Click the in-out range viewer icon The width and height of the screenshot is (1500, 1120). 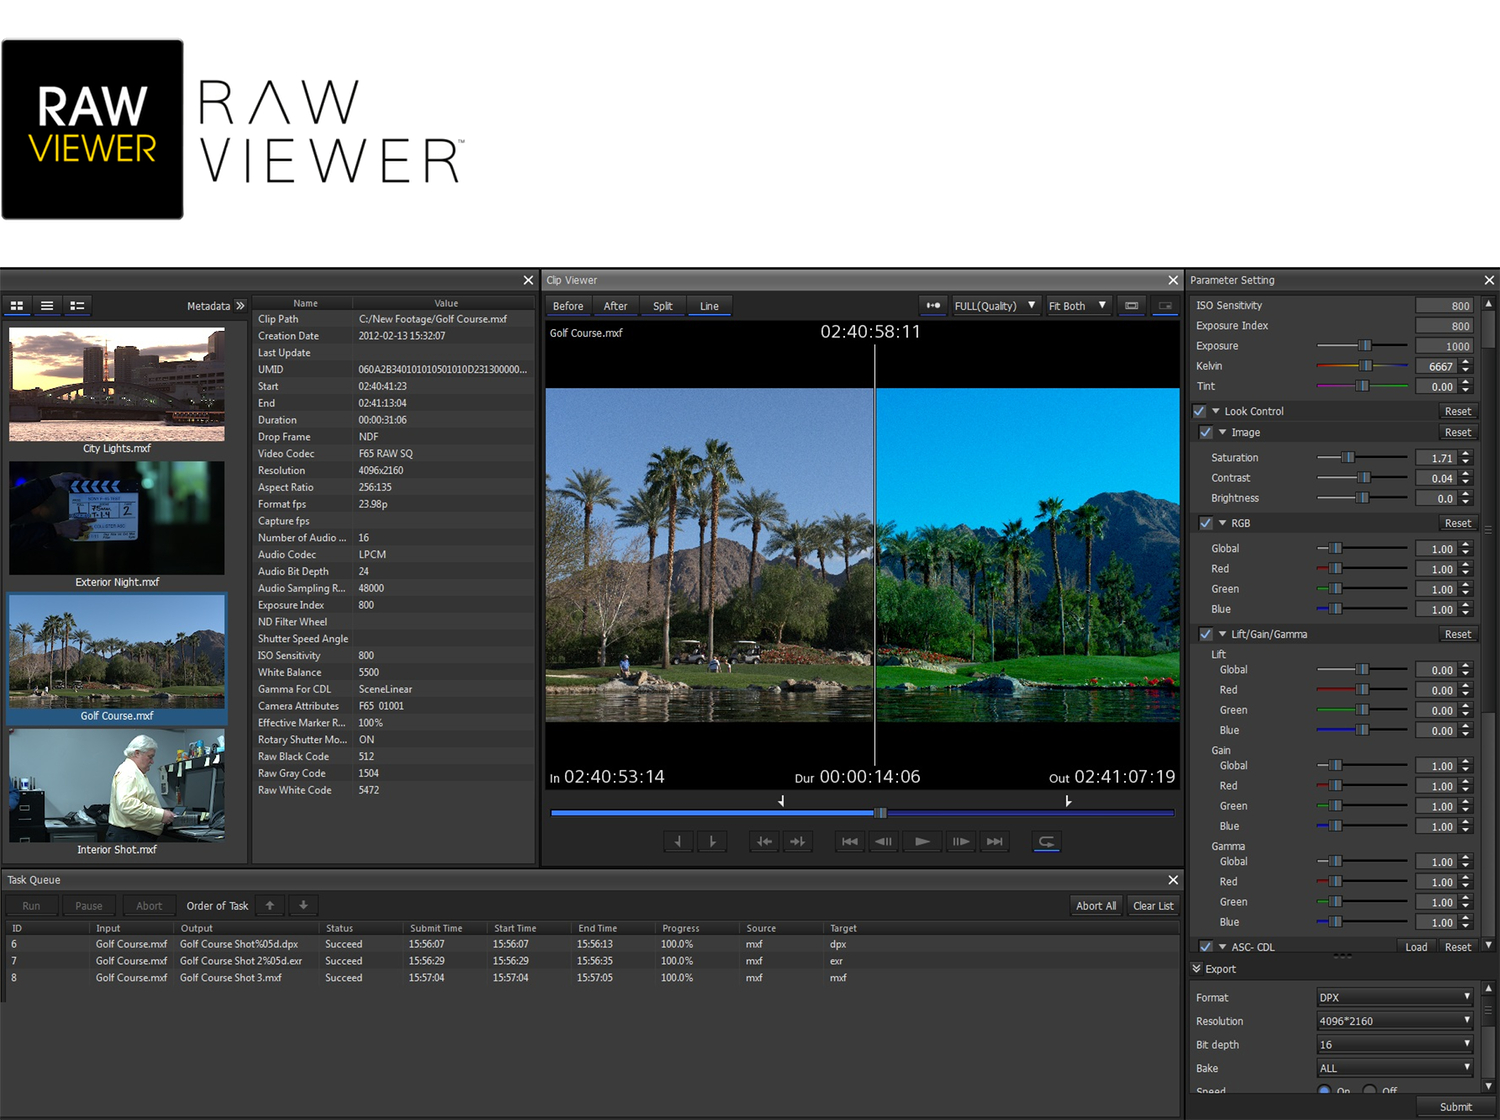pyautogui.click(x=933, y=306)
